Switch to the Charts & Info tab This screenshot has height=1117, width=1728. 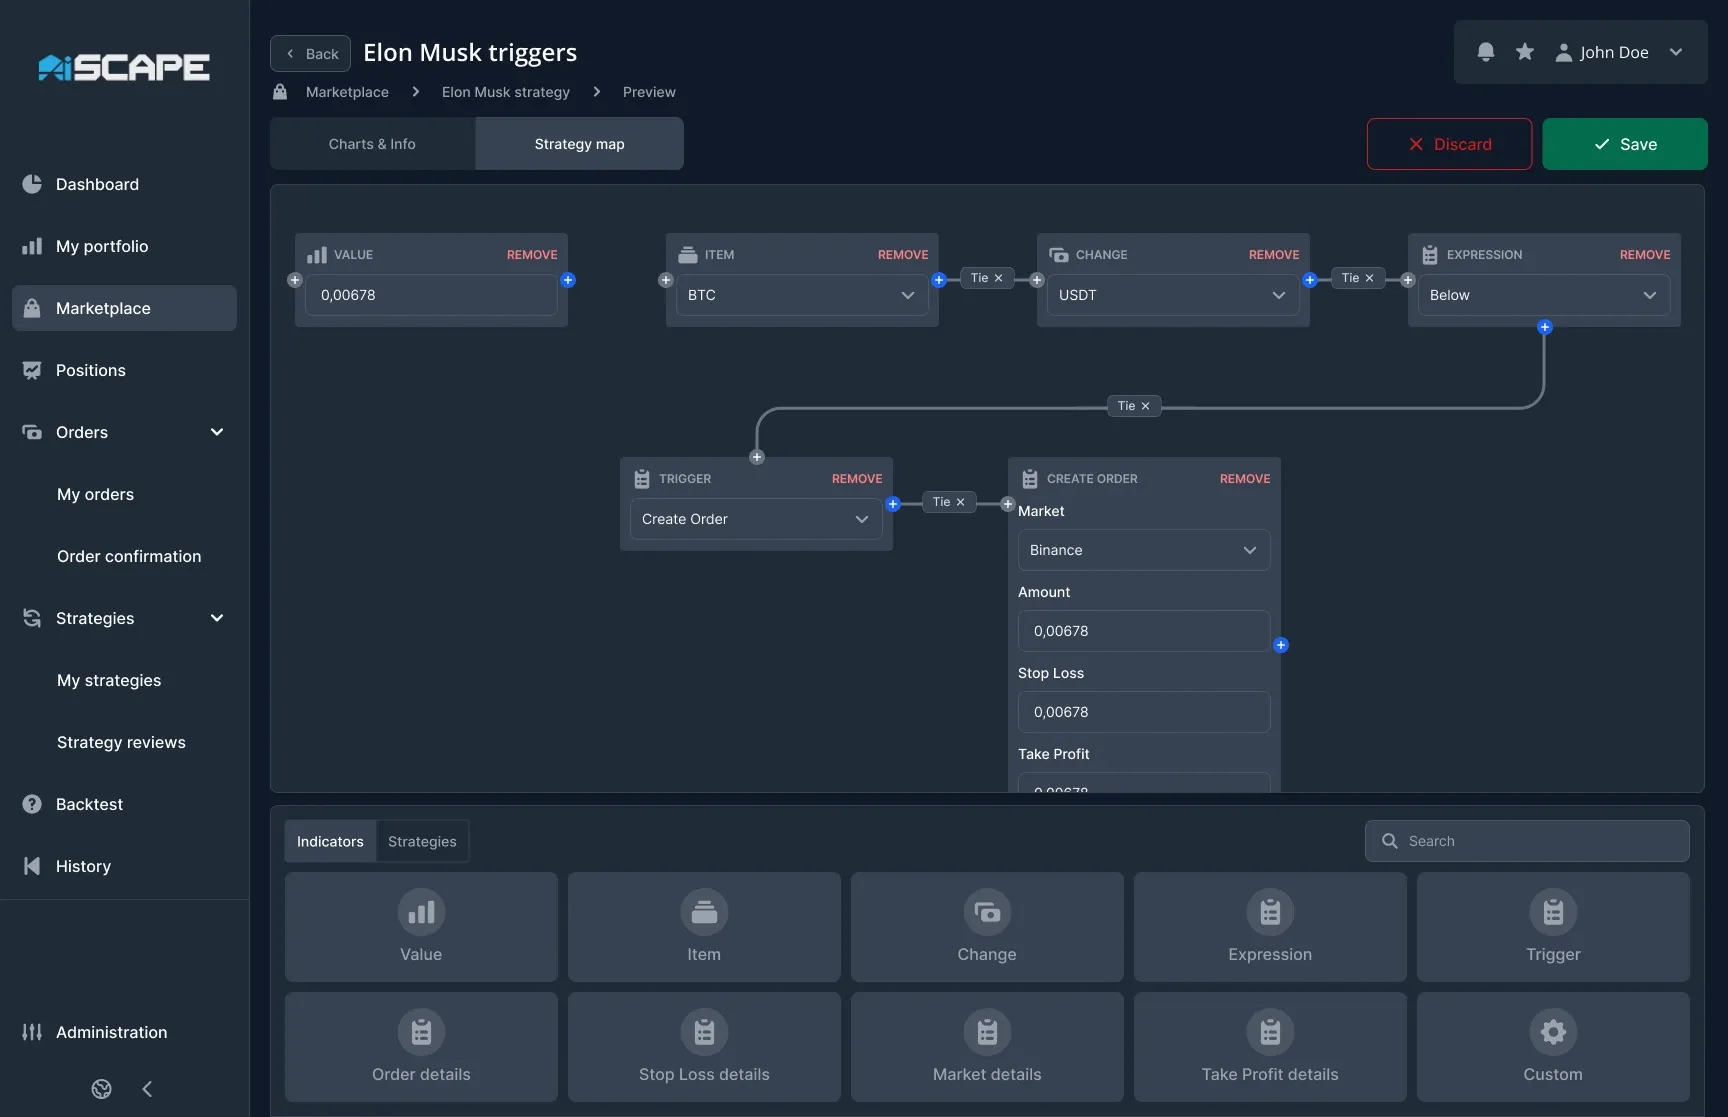coord(372,144)
